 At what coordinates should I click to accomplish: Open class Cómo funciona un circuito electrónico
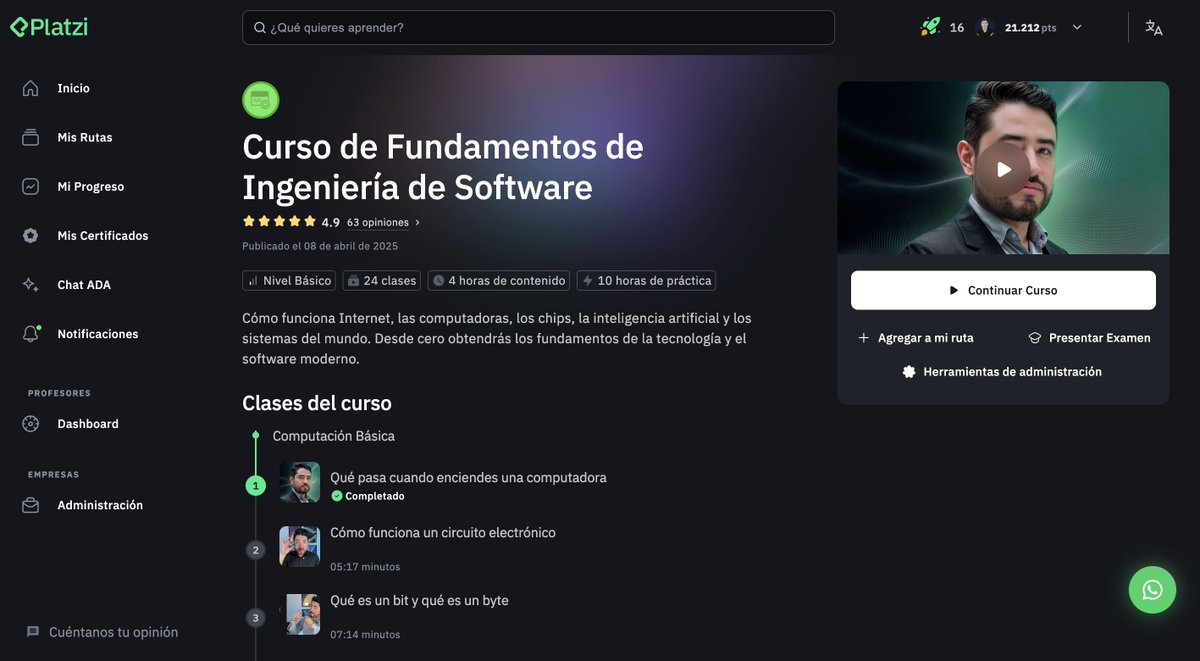click(443, 533)
